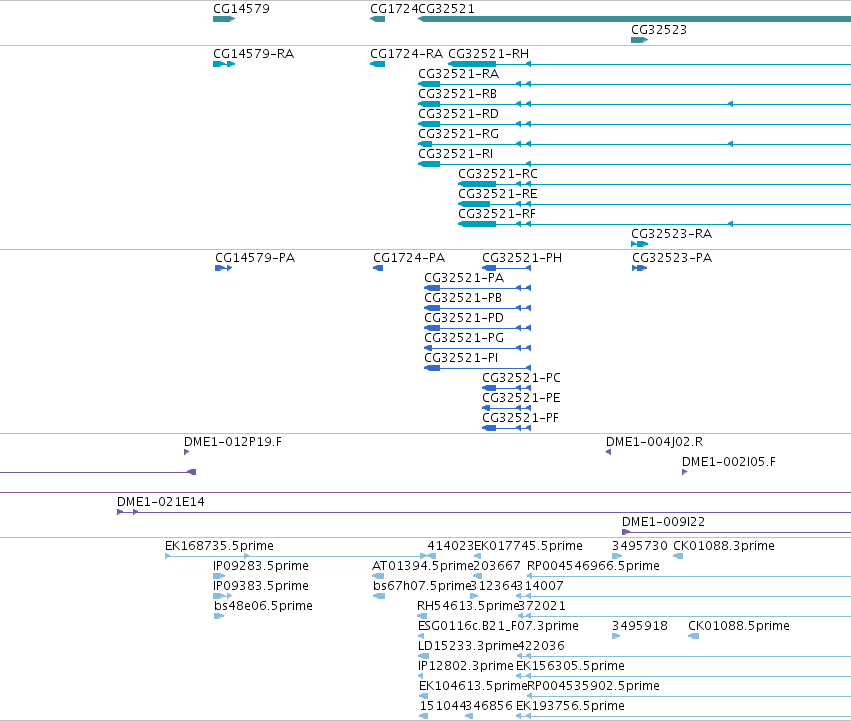Viewport: 851px width, 721px height.
Task: Click the IP09283.5prime EST glyph
Action: (219, 576)
